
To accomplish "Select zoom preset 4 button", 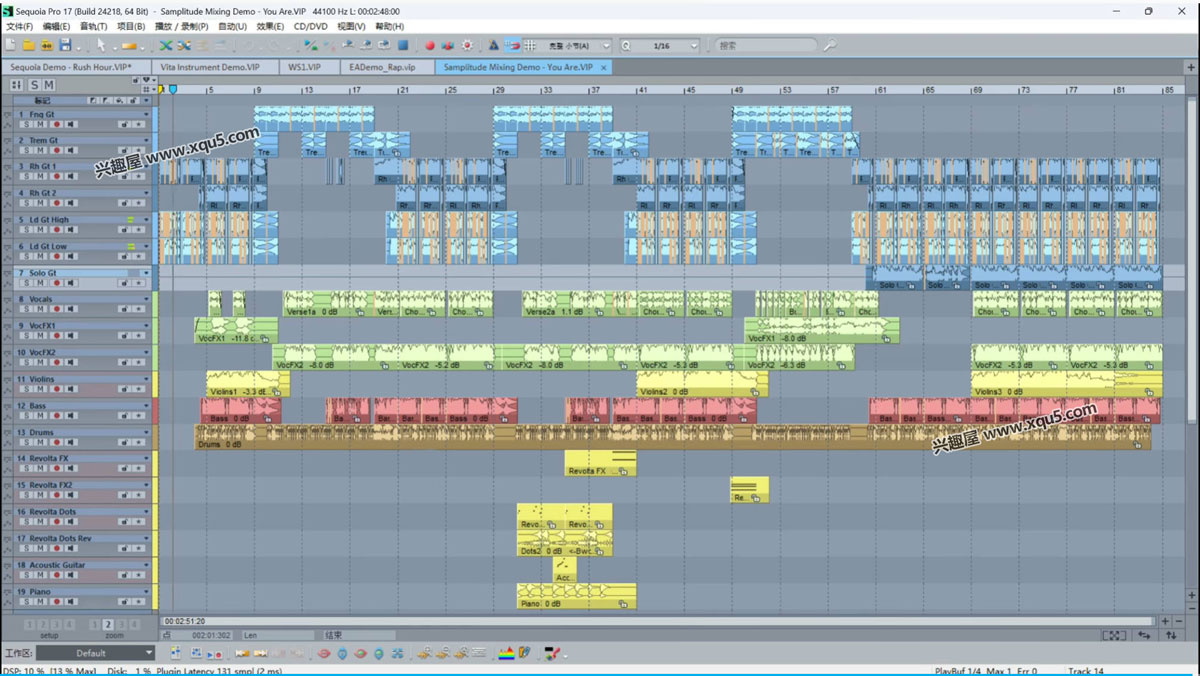I will tap(134, 624).
